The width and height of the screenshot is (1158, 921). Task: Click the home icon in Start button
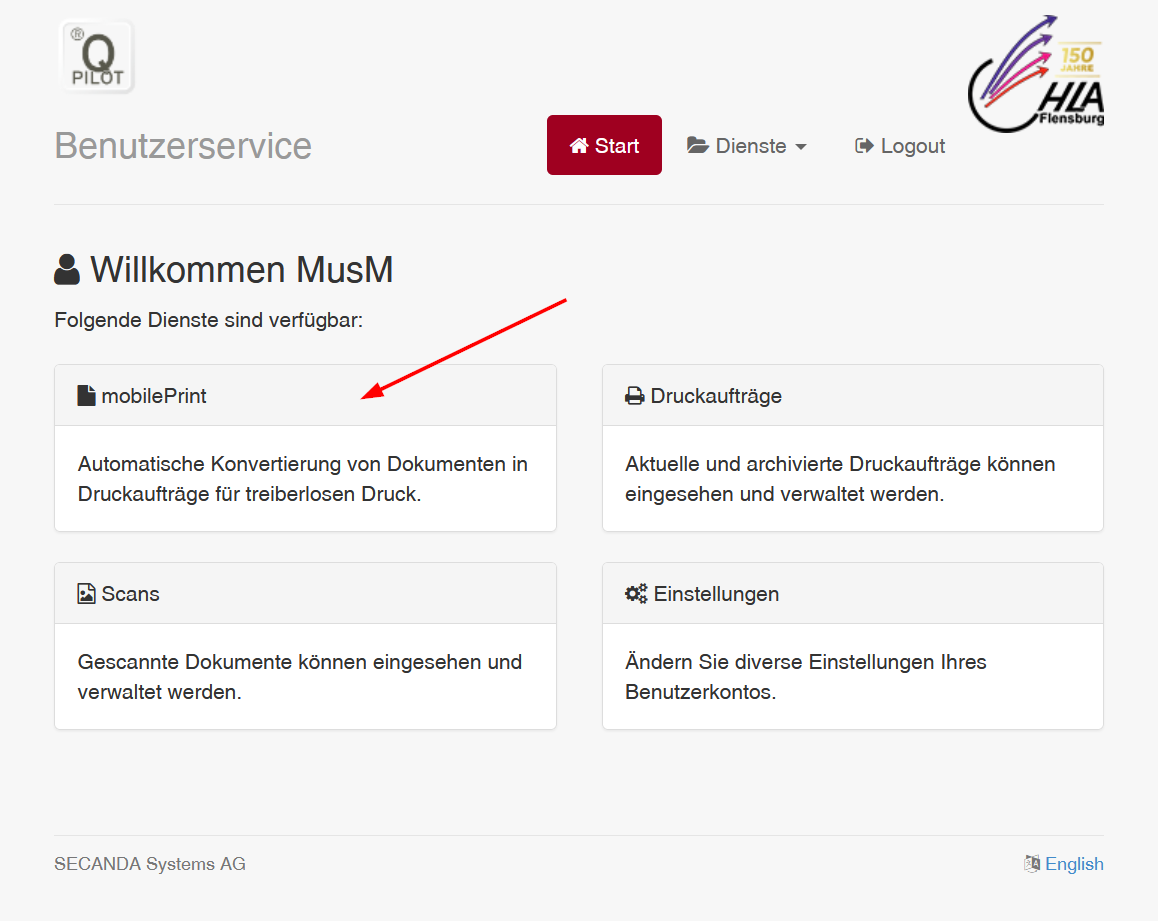[579, 145]
